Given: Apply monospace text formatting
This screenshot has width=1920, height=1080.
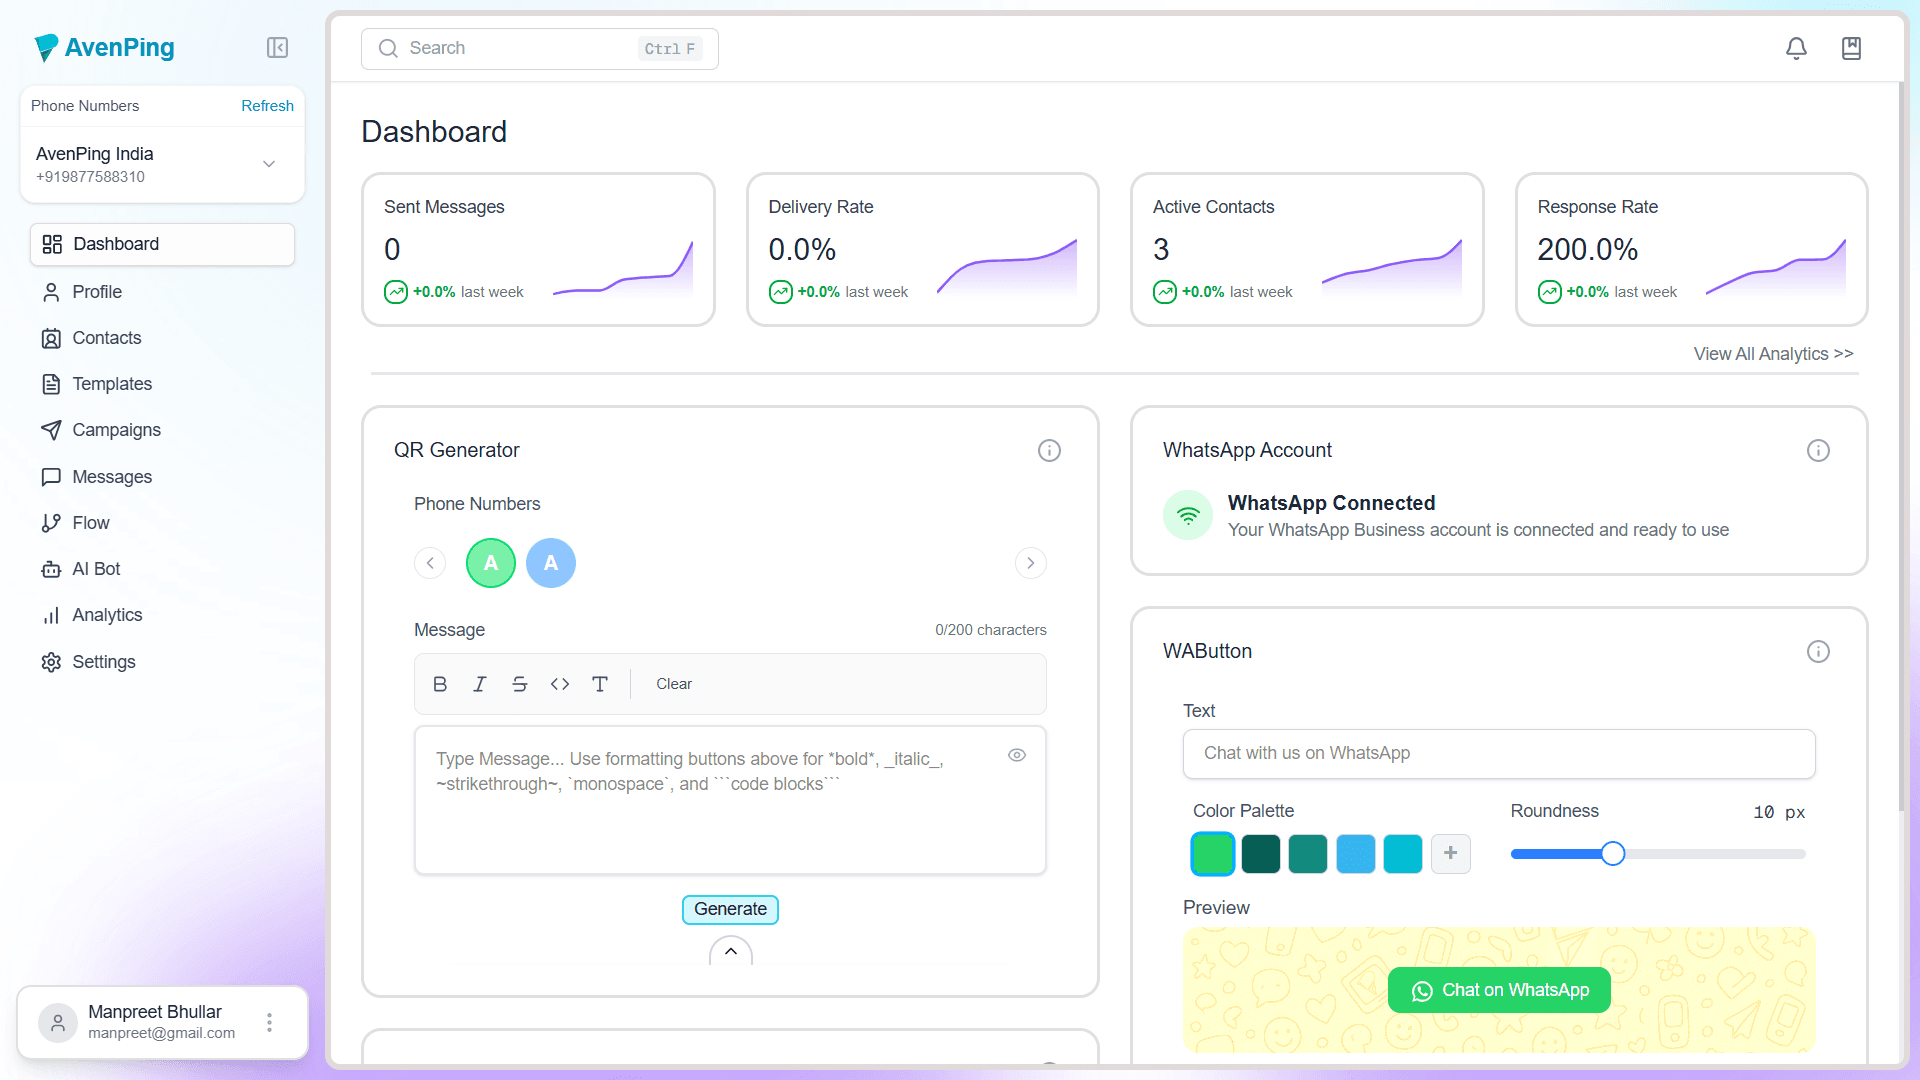Looking at the screenshot, I should [x=600, y=684].
